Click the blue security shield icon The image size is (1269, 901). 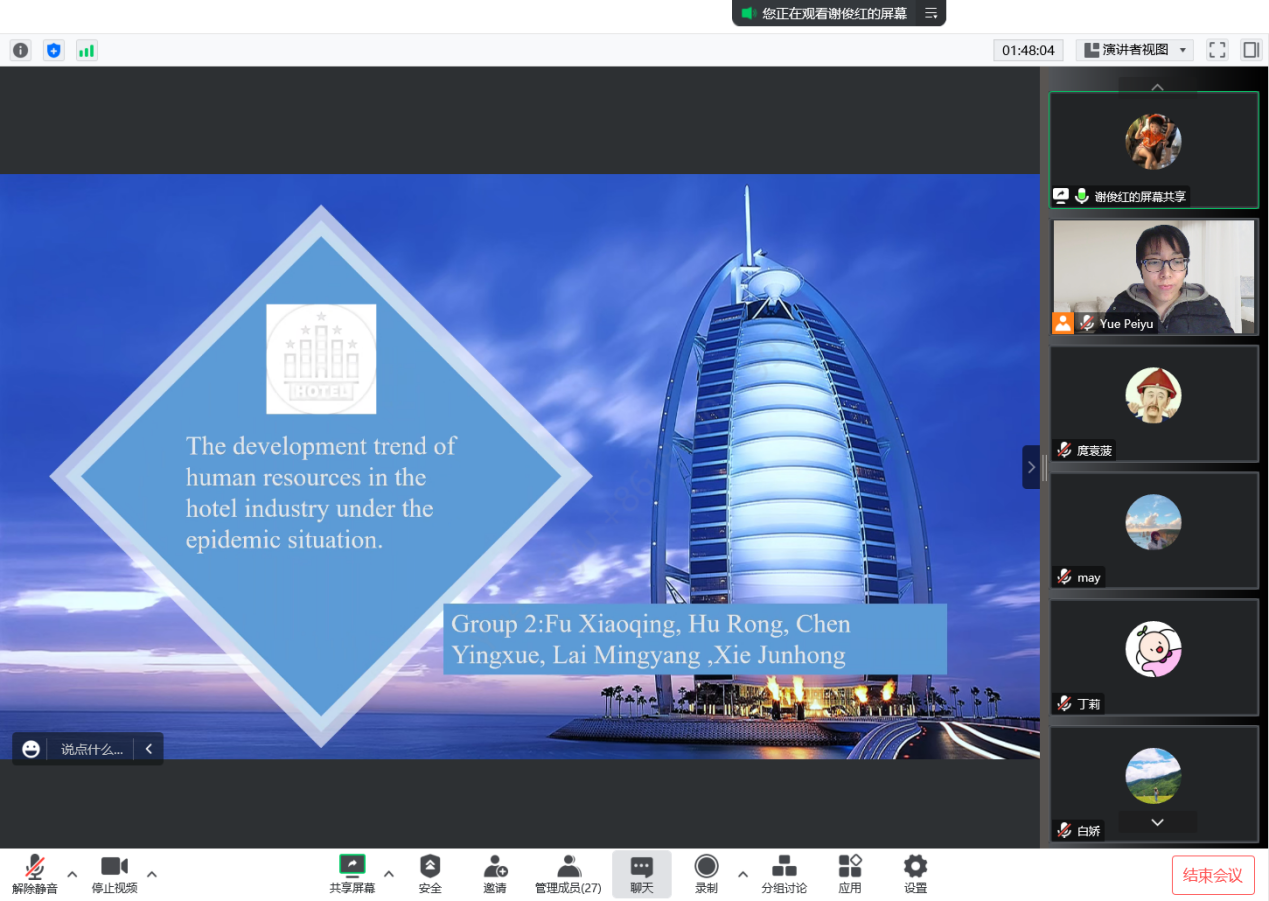(54, 50)
